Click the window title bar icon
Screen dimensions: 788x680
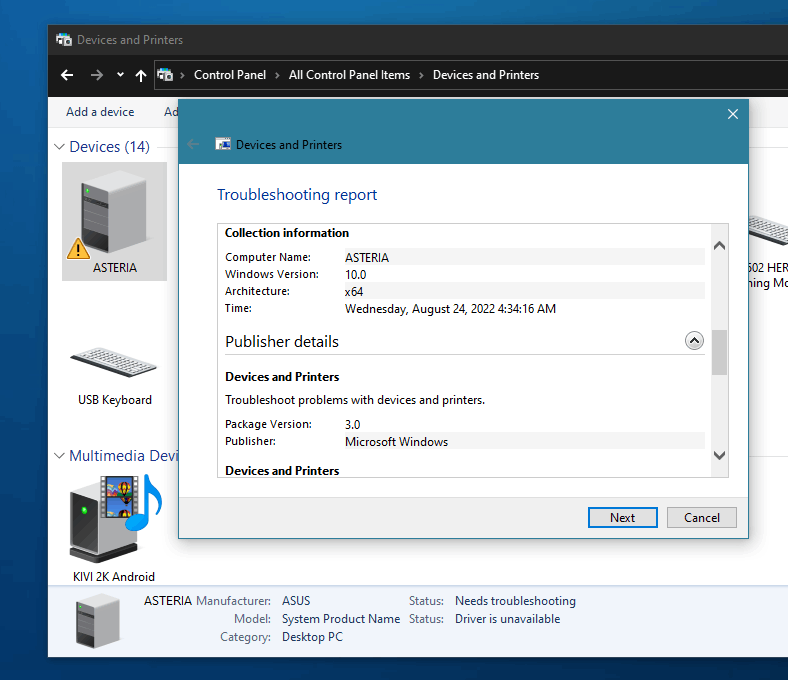pos(64,40)
